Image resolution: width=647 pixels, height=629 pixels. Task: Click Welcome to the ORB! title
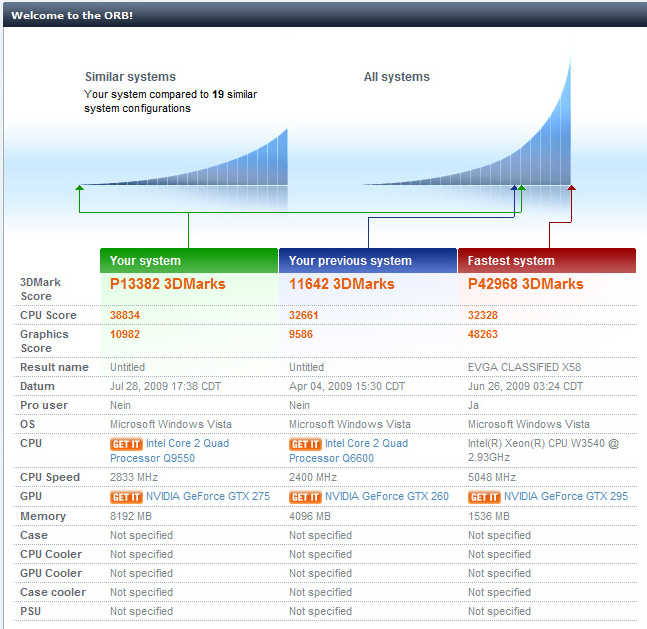[72, 15]
